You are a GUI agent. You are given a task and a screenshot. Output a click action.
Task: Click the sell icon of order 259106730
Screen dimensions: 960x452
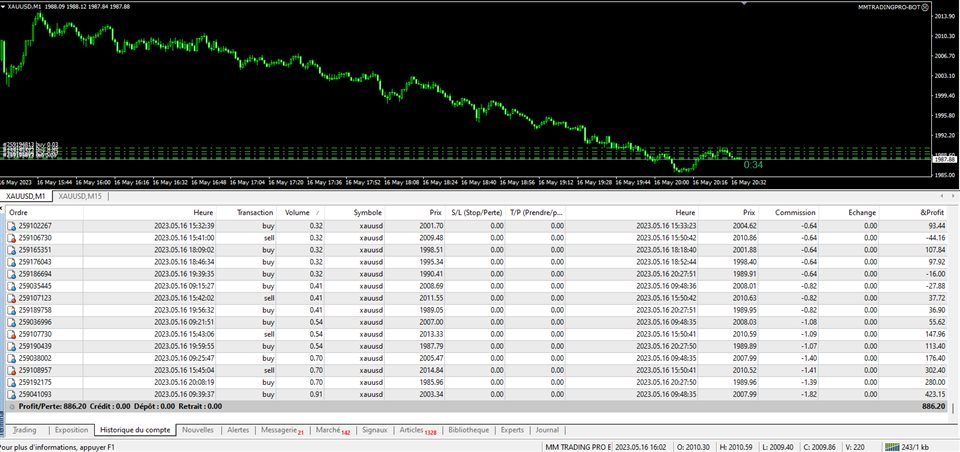12,238
